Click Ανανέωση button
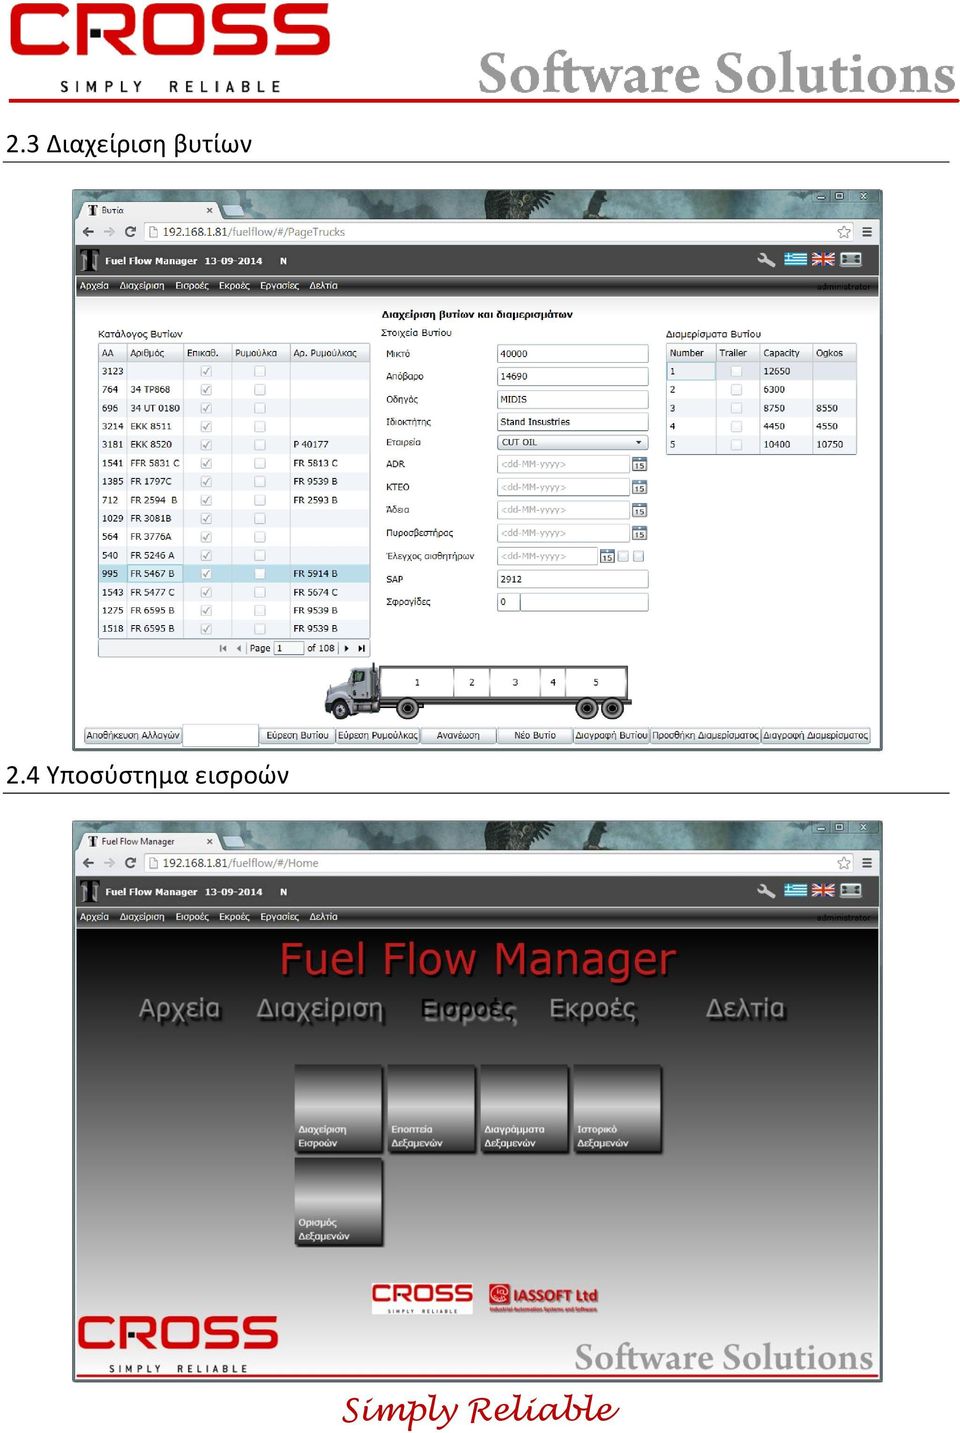This screenshot has height=1433, width=960. click(458, 735)
